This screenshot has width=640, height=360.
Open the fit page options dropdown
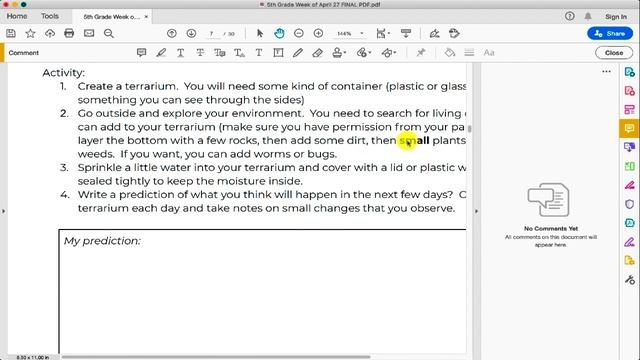pos(383,33)
